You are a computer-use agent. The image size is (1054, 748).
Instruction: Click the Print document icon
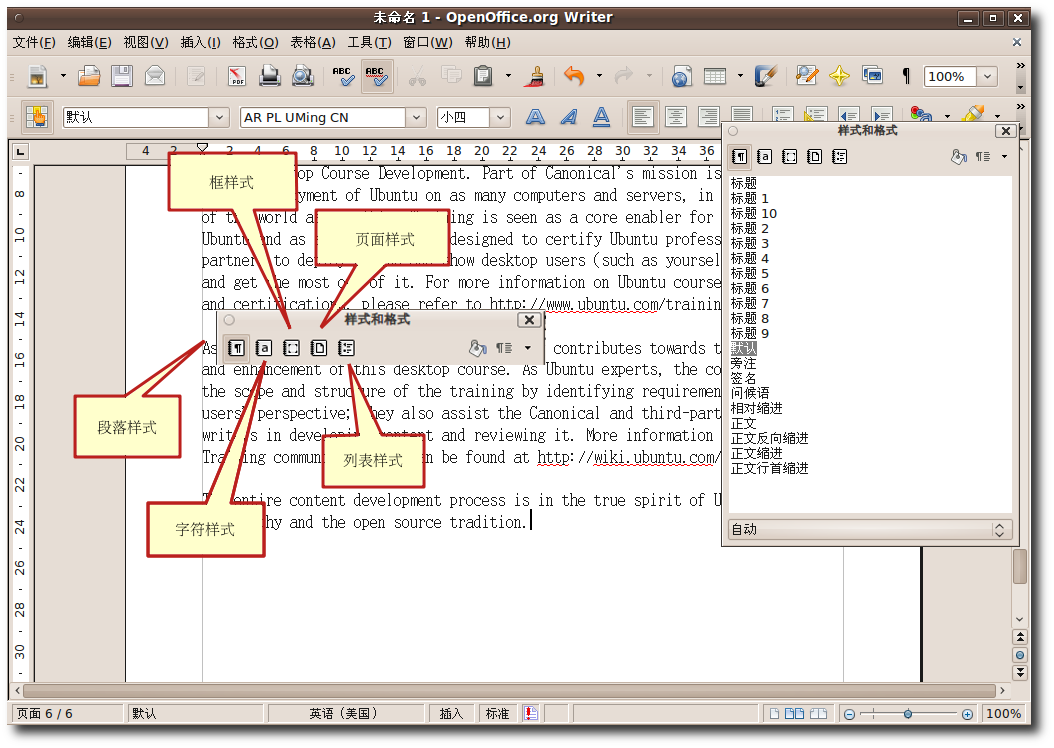(x=270, y=76)
